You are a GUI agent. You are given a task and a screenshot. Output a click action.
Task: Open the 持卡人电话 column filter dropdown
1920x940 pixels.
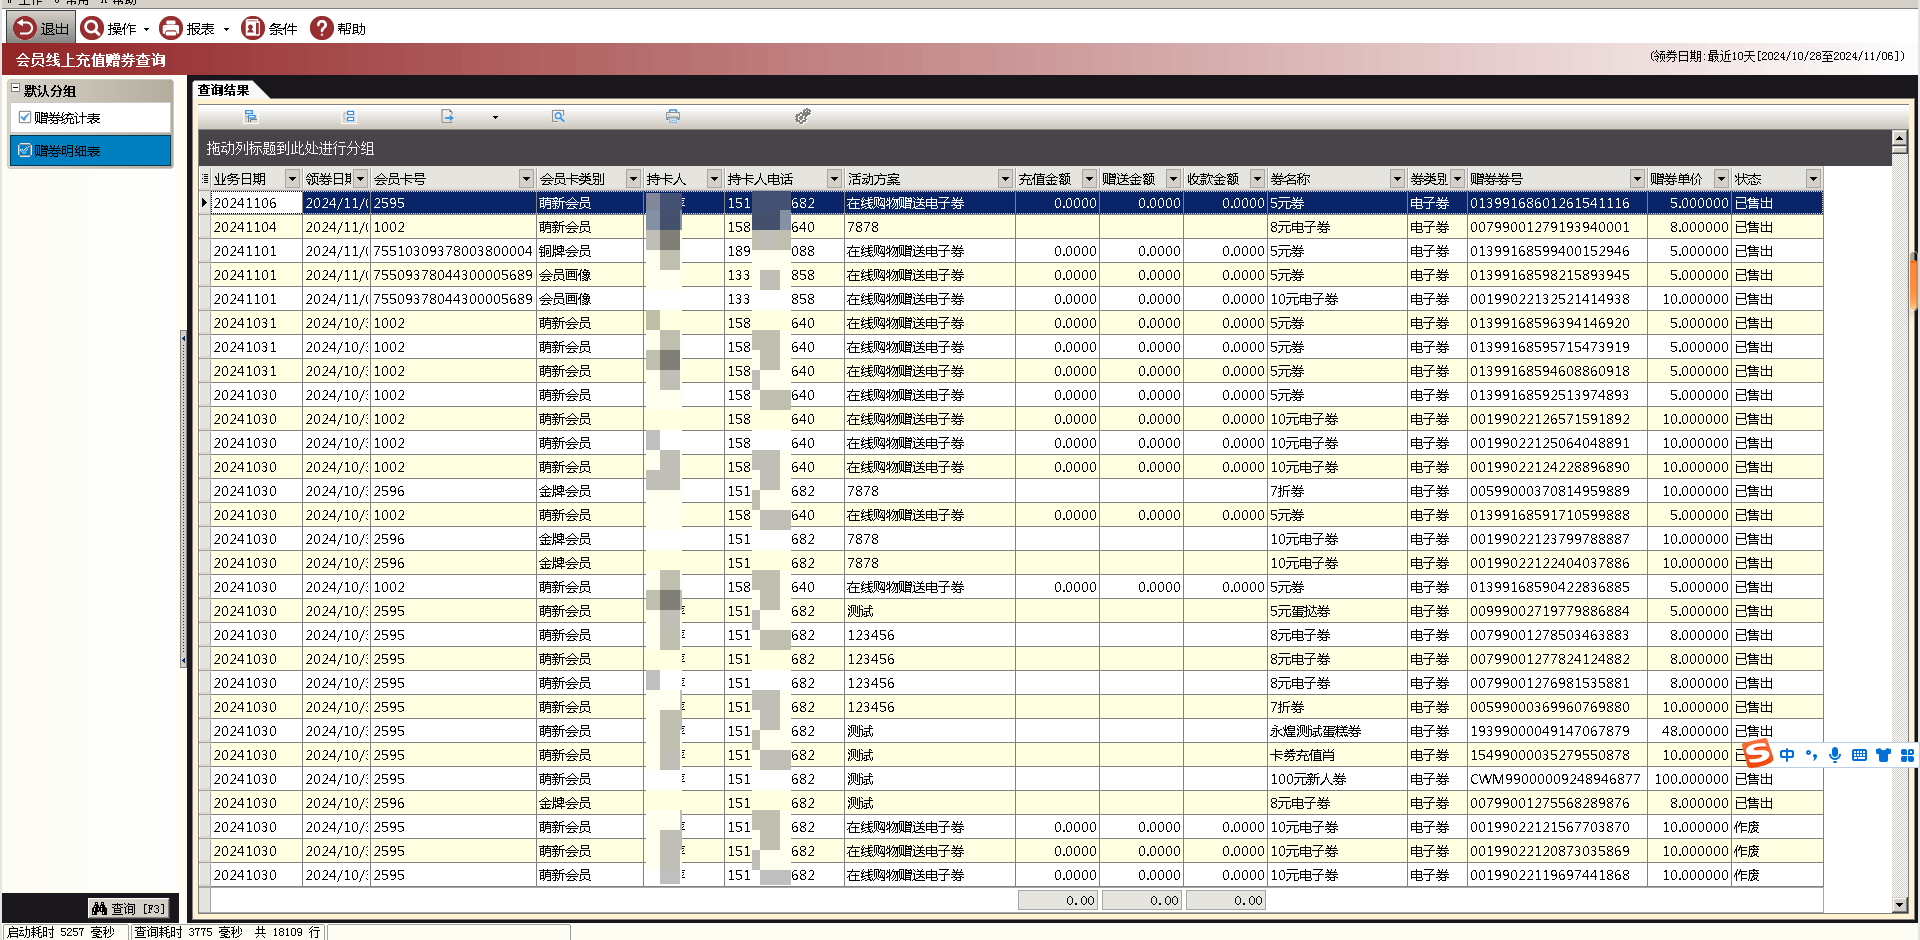tap(834, 179)
